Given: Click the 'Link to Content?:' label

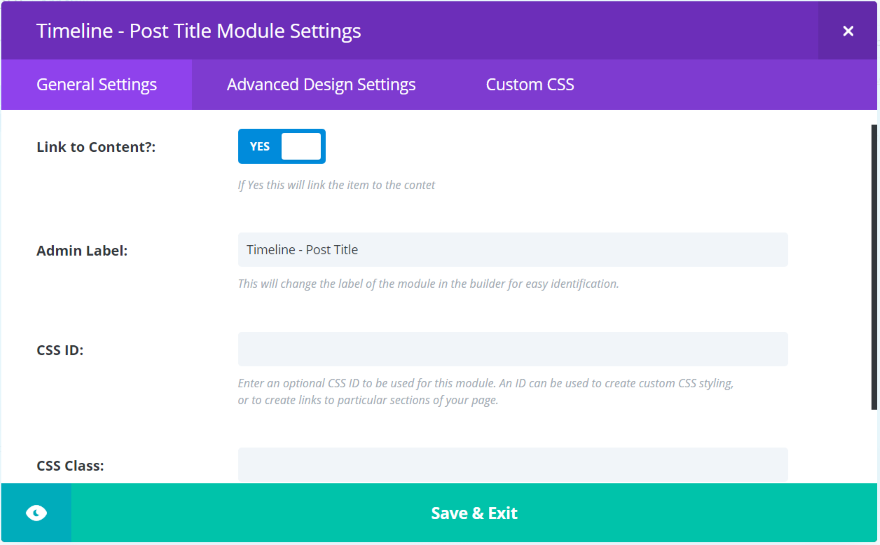Looking at the screenshot, I should [x=96, y=147].
